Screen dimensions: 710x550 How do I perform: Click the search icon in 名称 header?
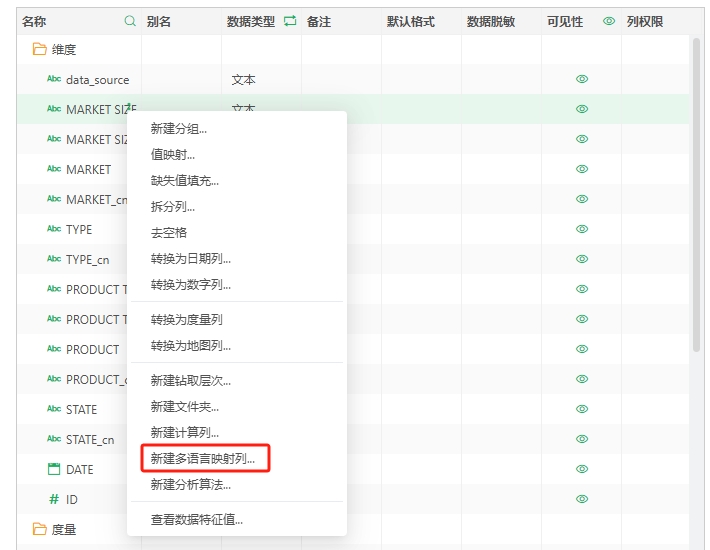[129, 21]
